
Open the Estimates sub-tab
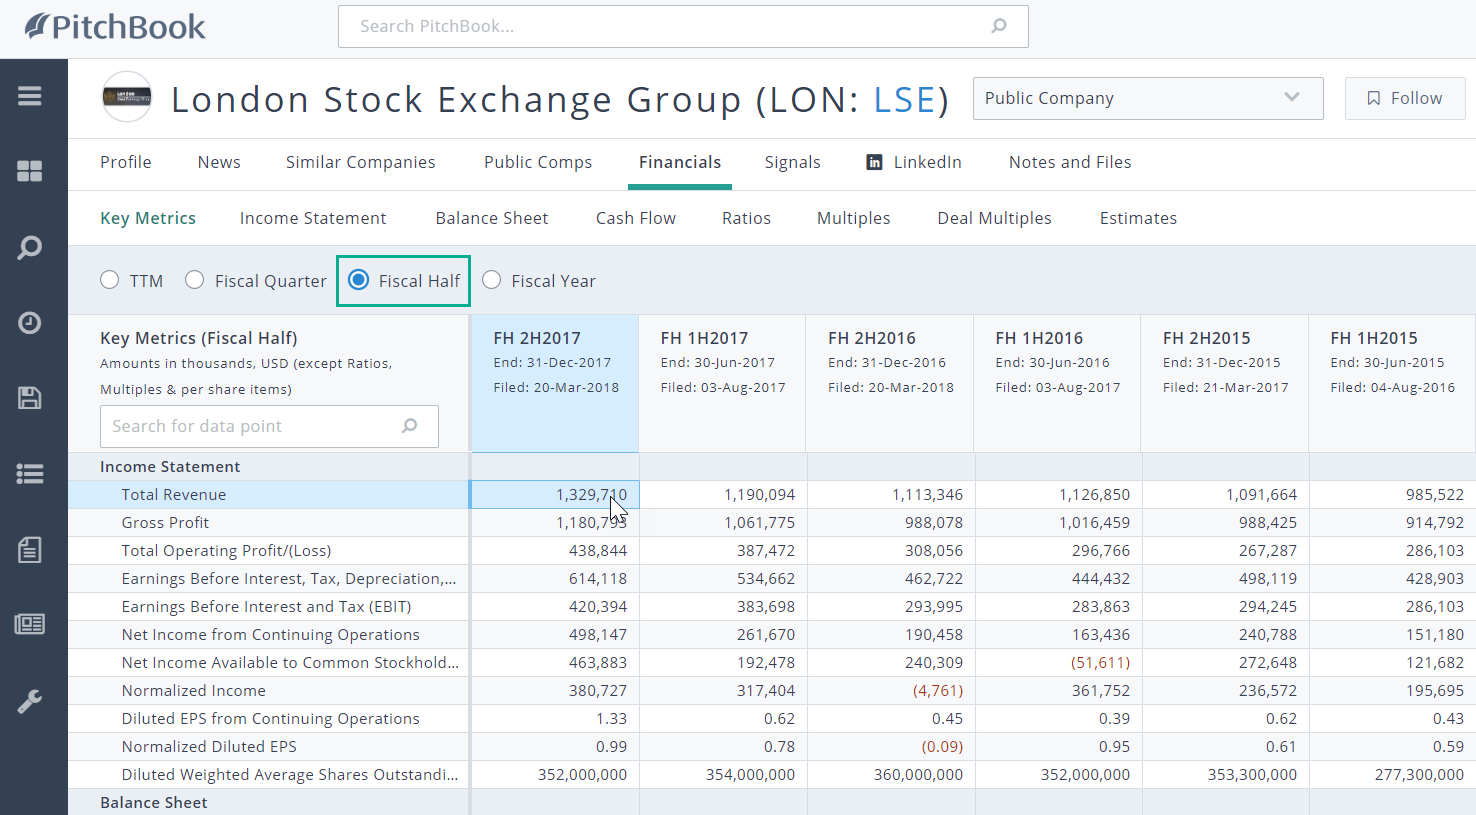pyautogui.click(x=1138, y=218)
